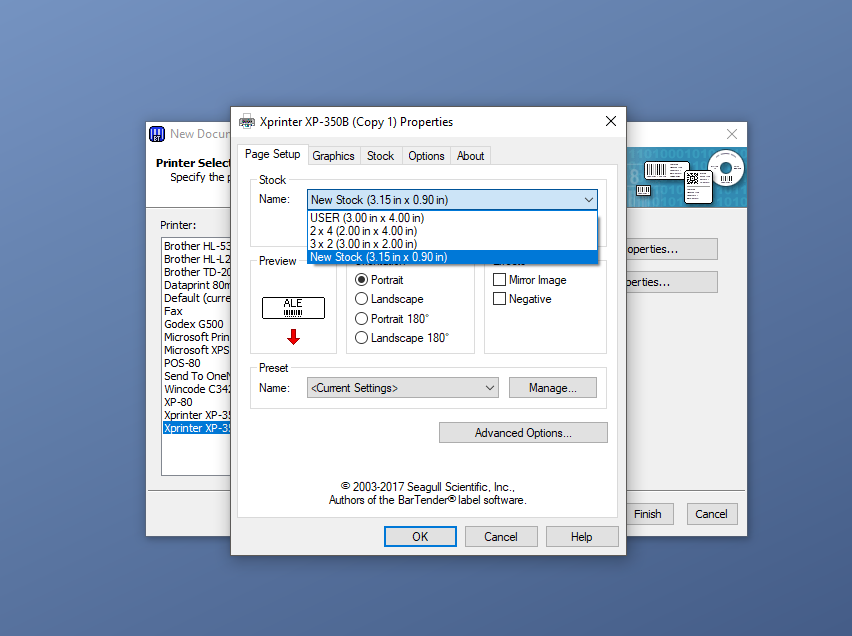Click the Advanced Options button
Viewport: 852px width, 636px height.
click(x=523, y=433)
